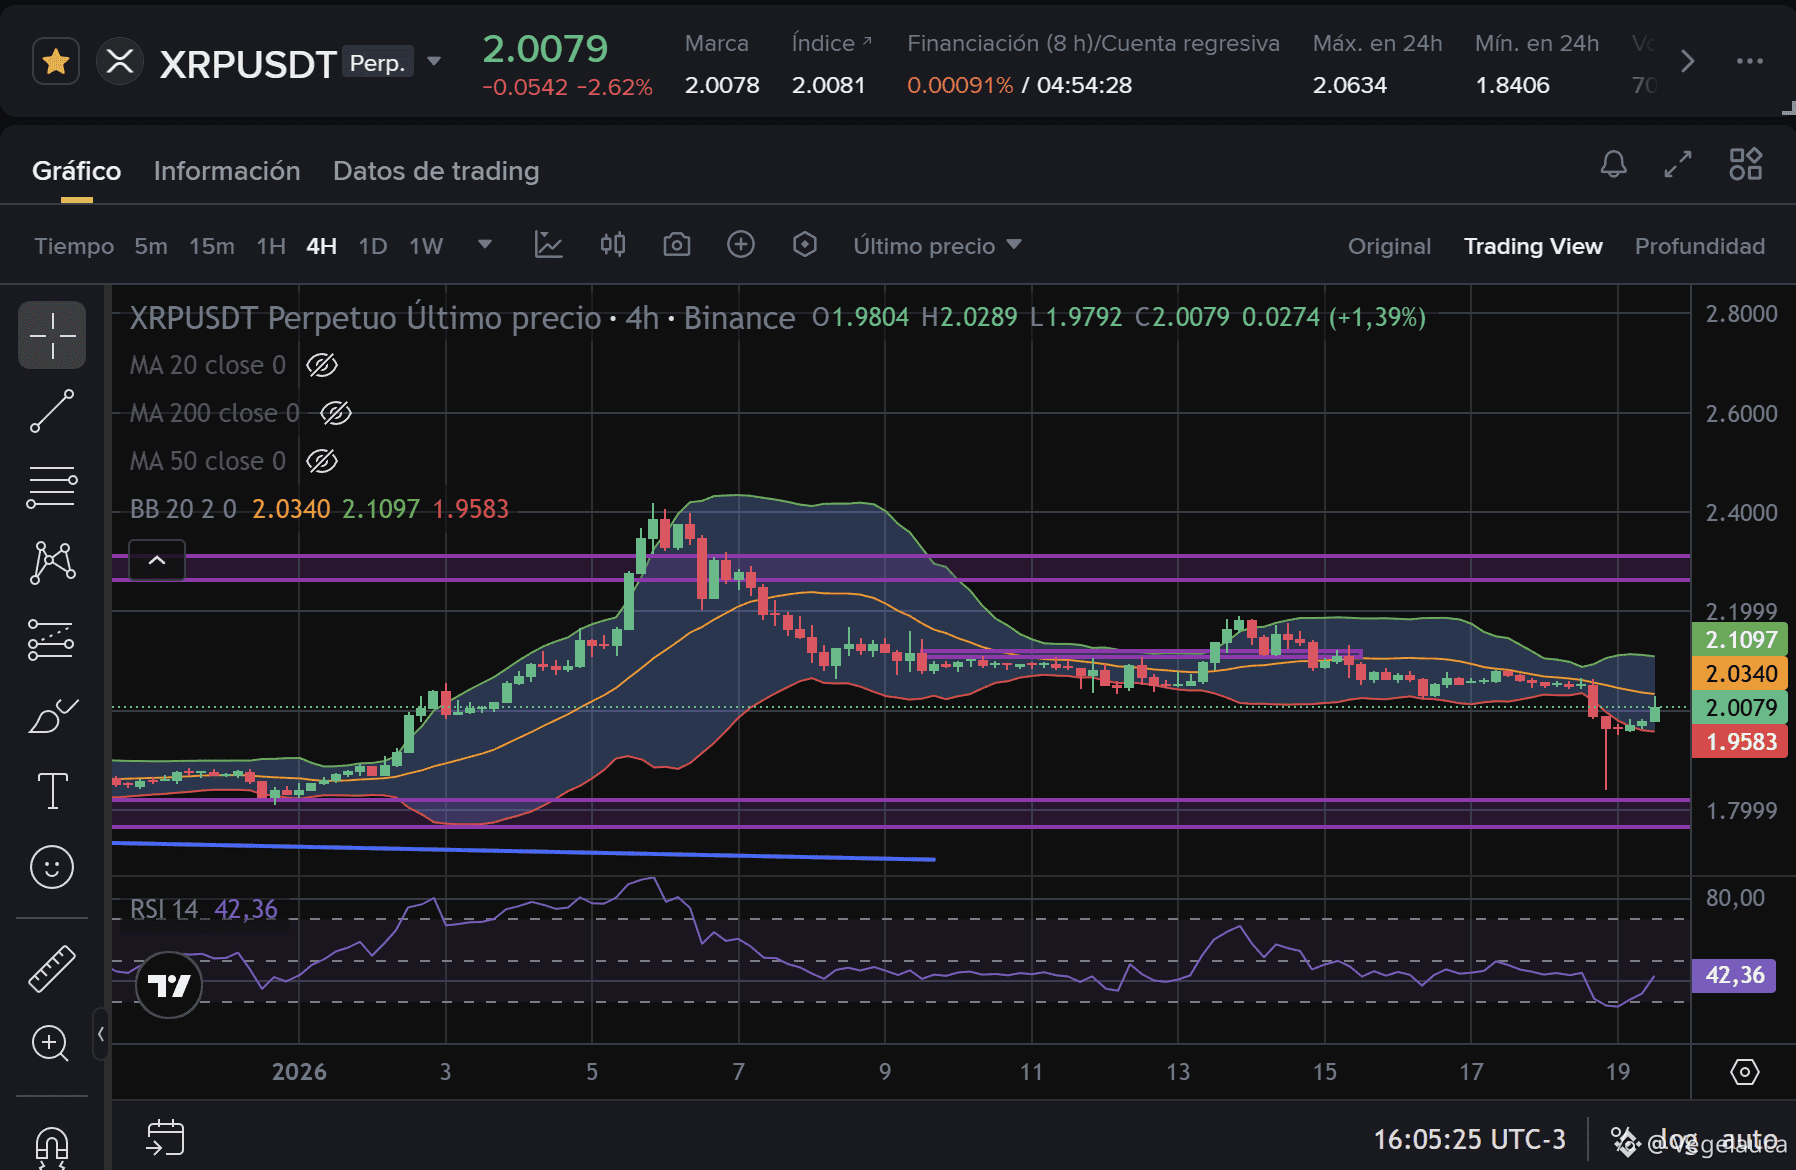Toggle visibility of MA 50 indicator
The image size is (1796, 1170).
pos(321,461)
